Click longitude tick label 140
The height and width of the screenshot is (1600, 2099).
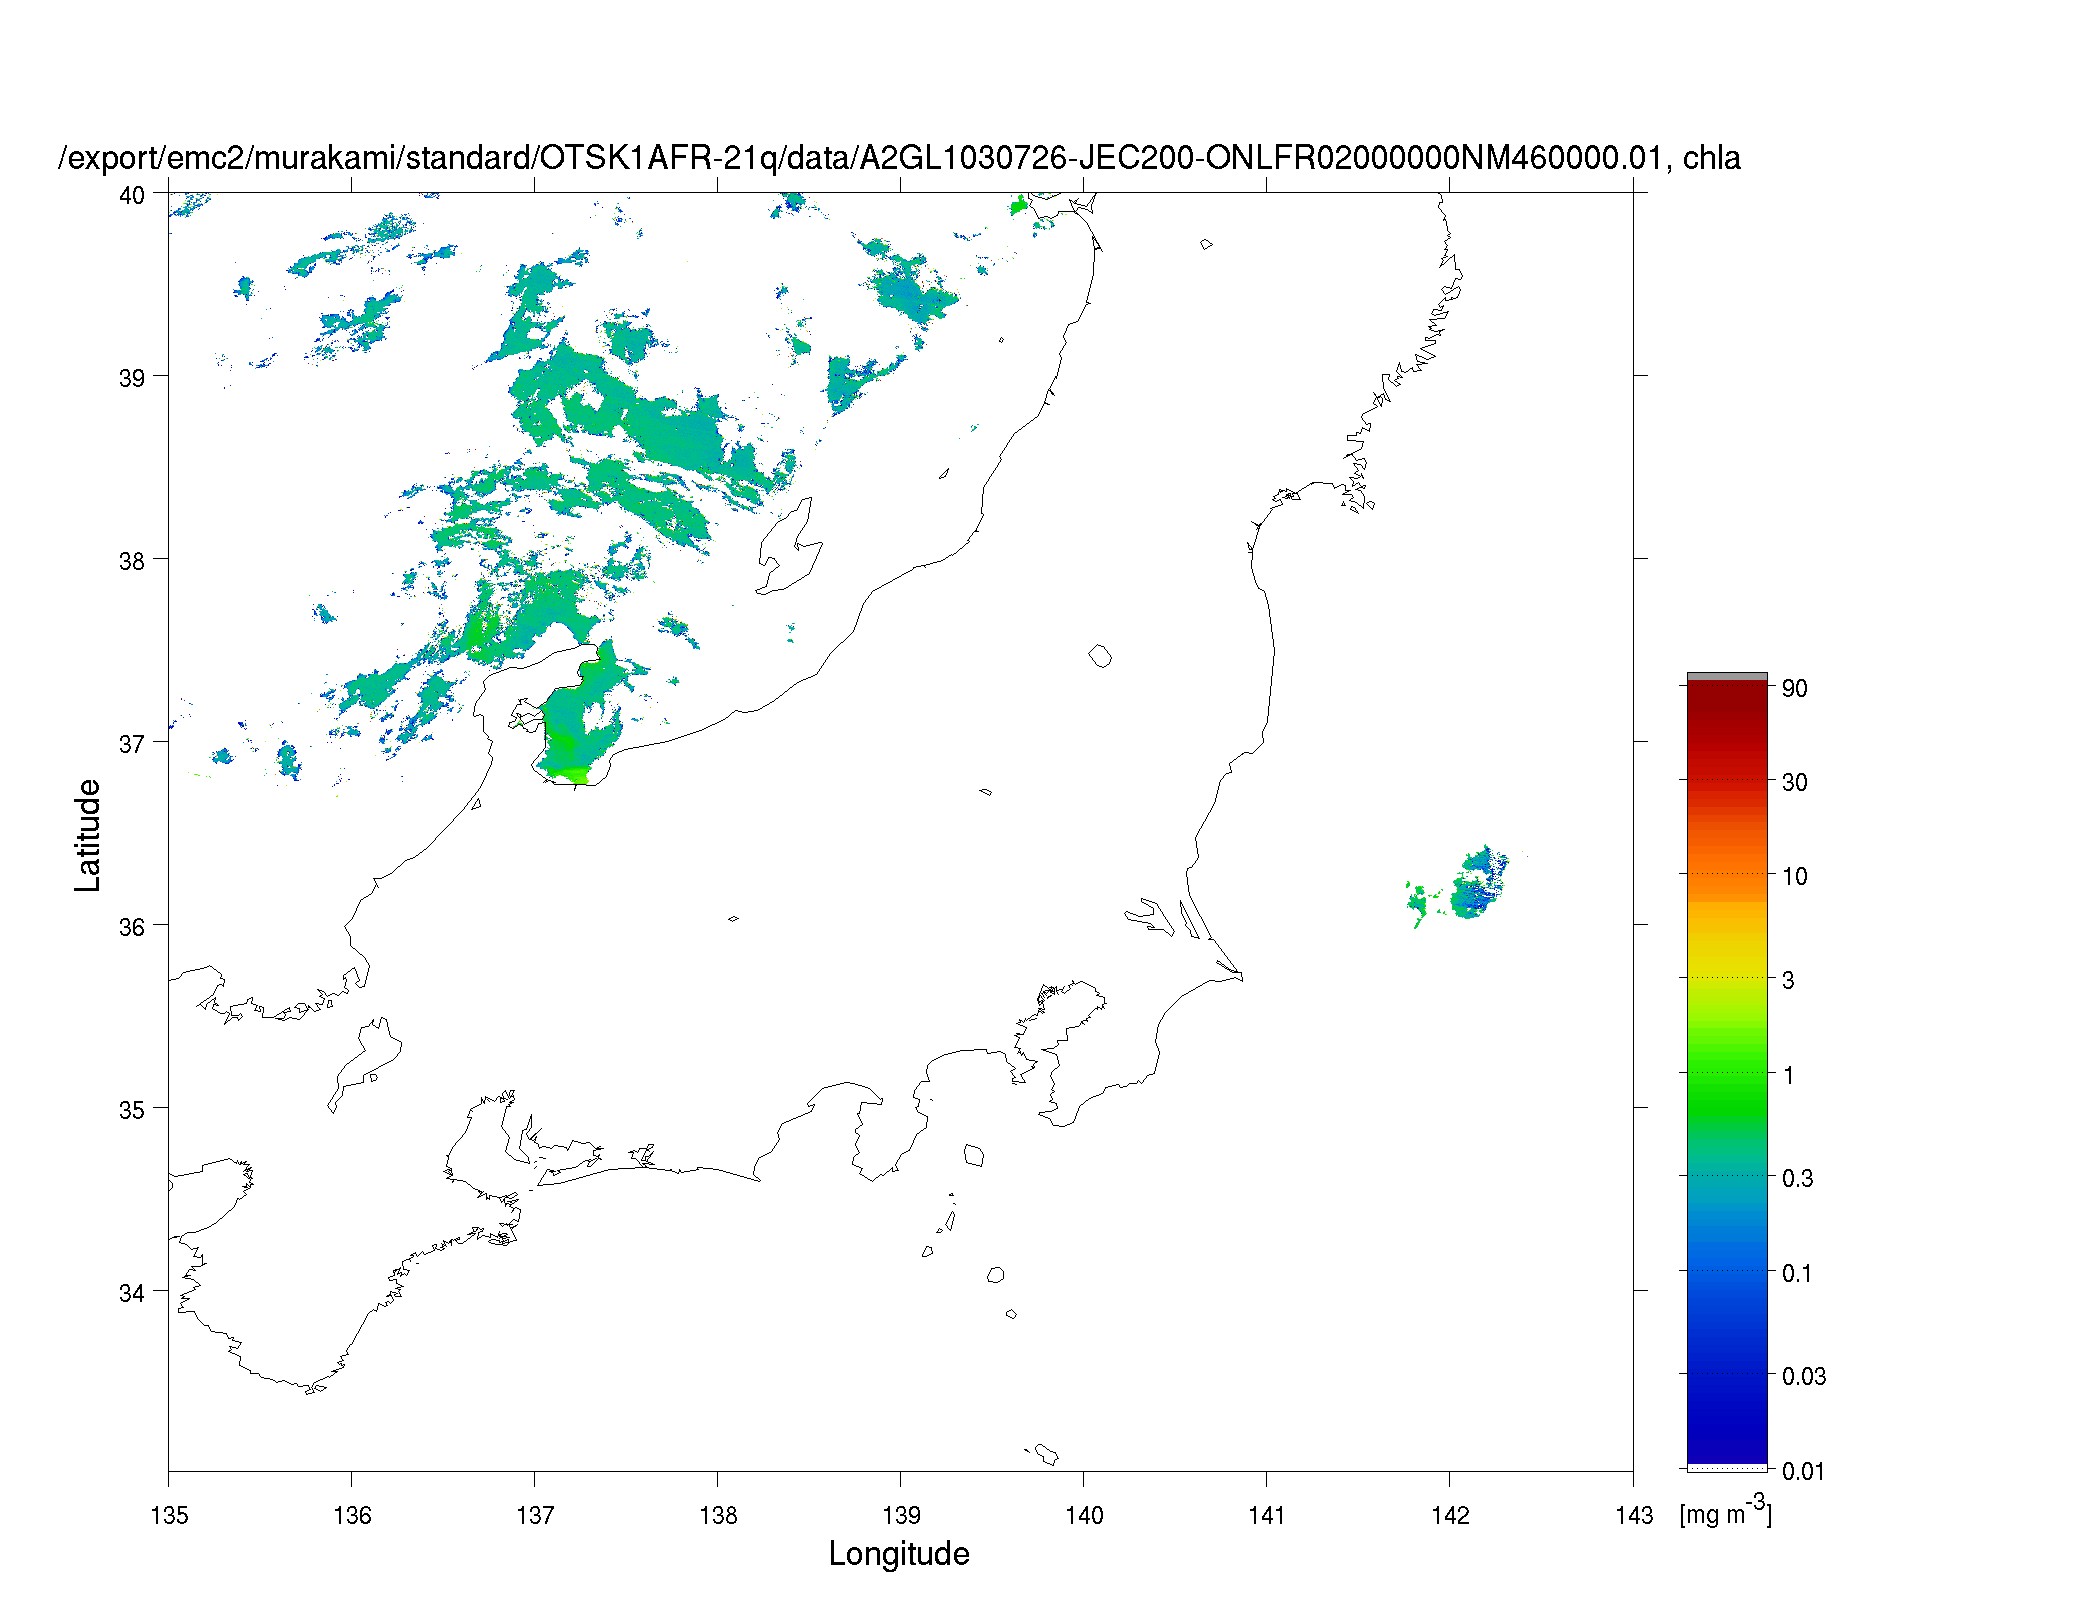tap(1084, 1516)
